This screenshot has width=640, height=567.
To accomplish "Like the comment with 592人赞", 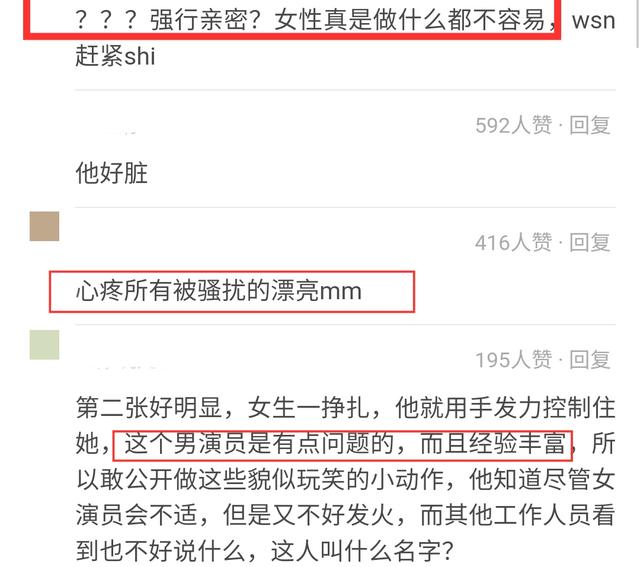I will (513, 125).
